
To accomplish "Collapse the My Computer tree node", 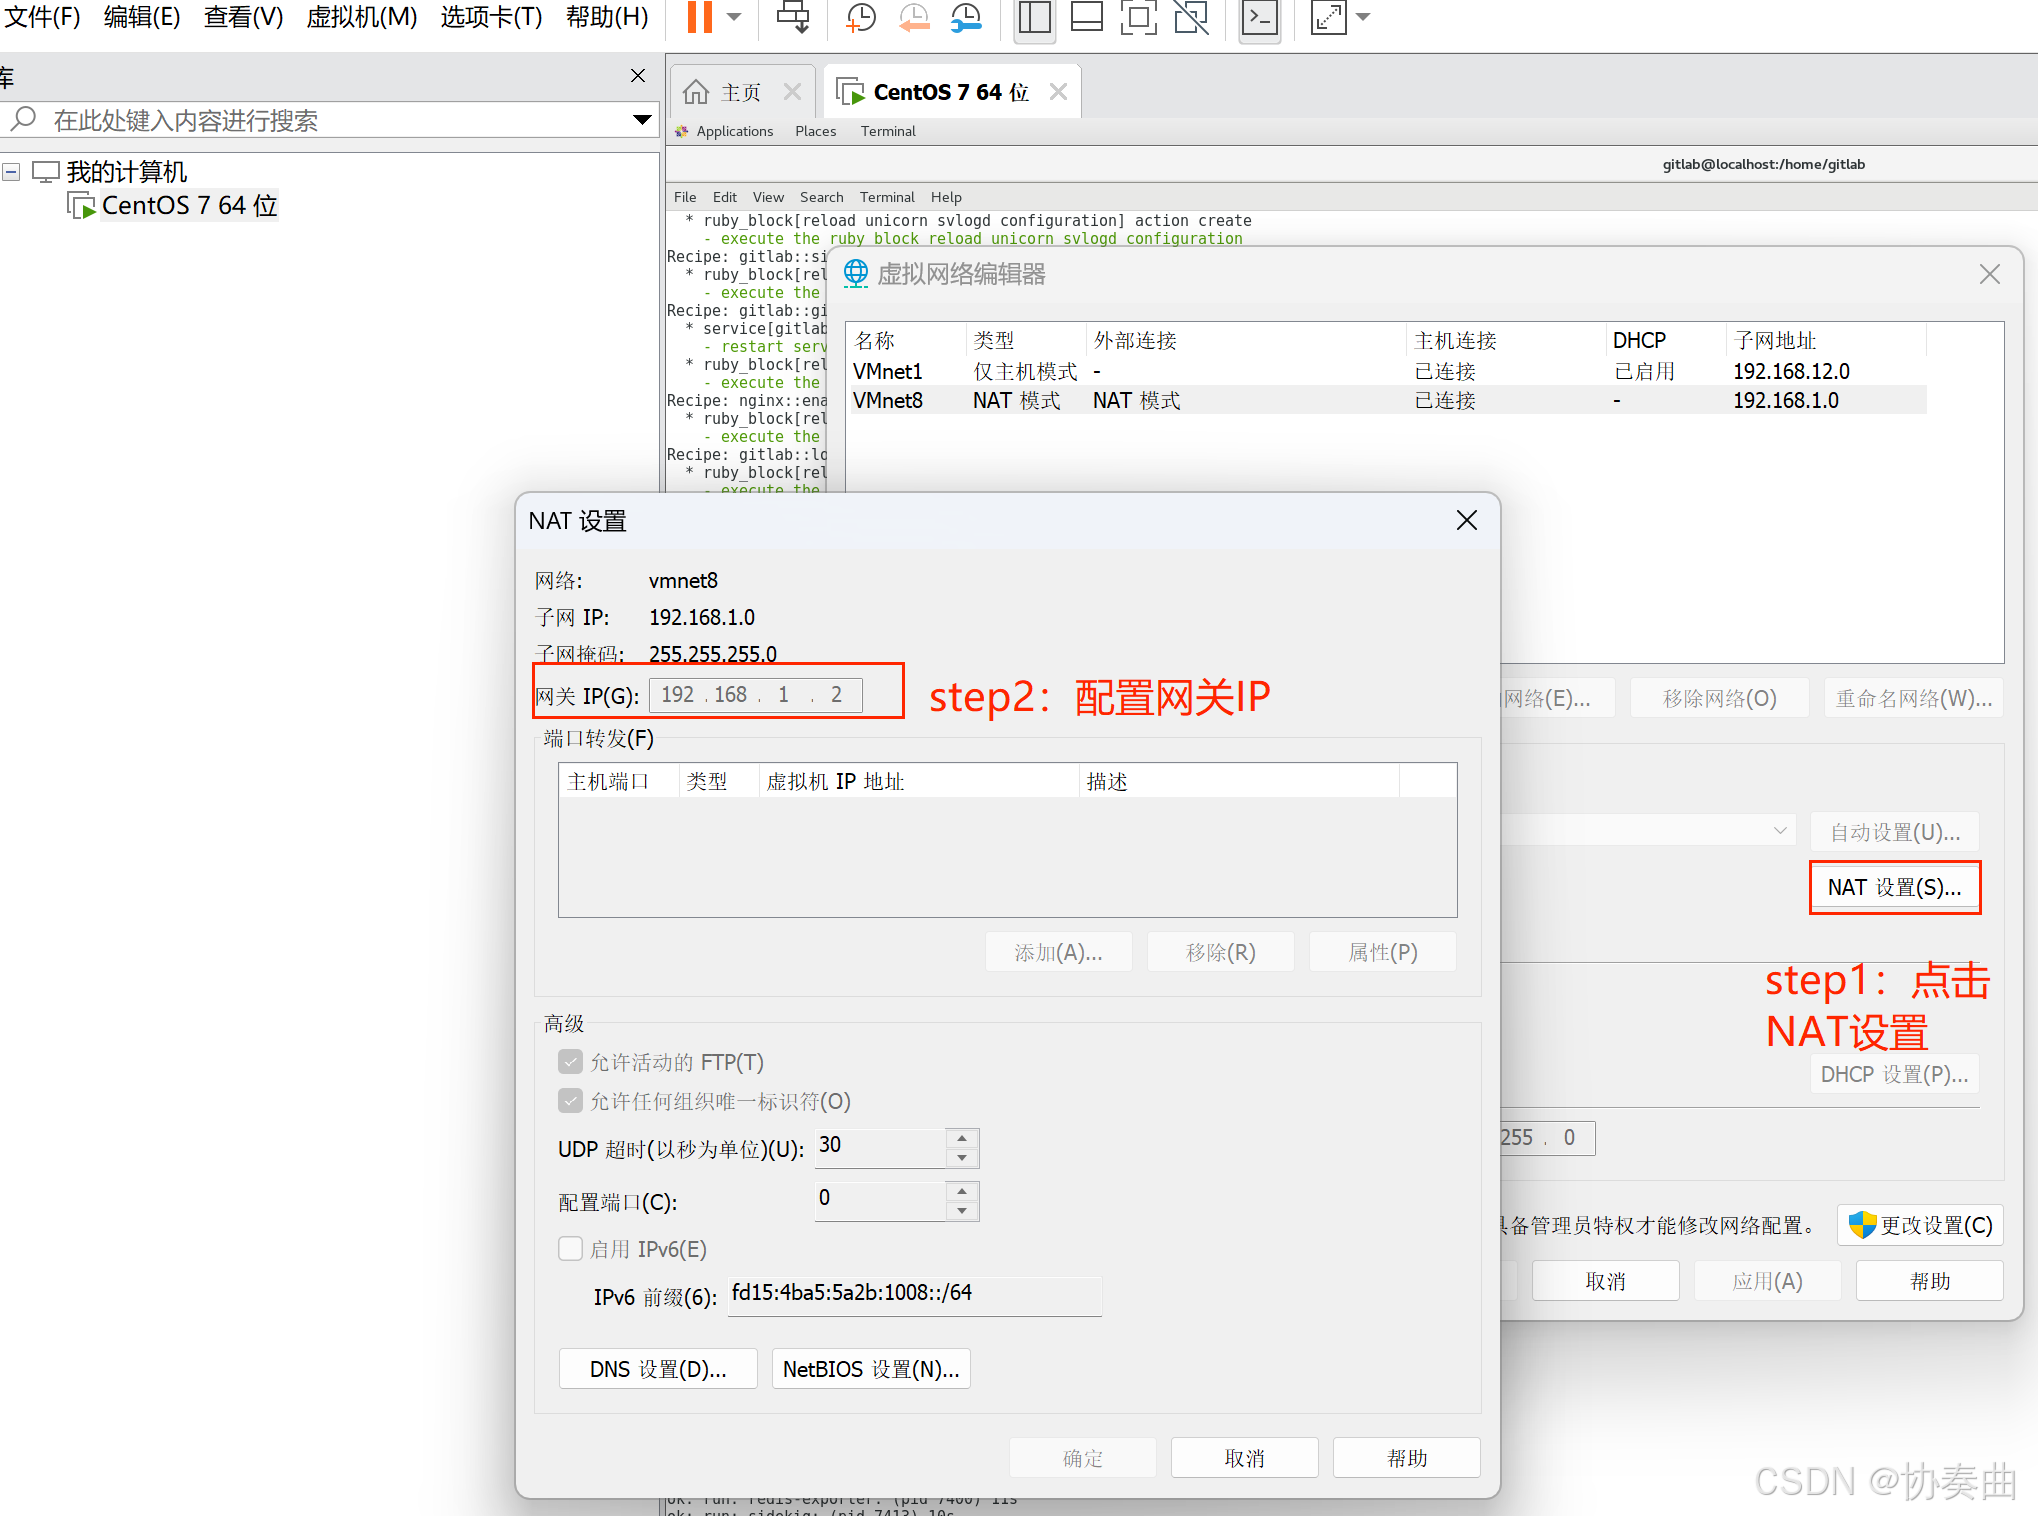I will (x=12, y=172).
